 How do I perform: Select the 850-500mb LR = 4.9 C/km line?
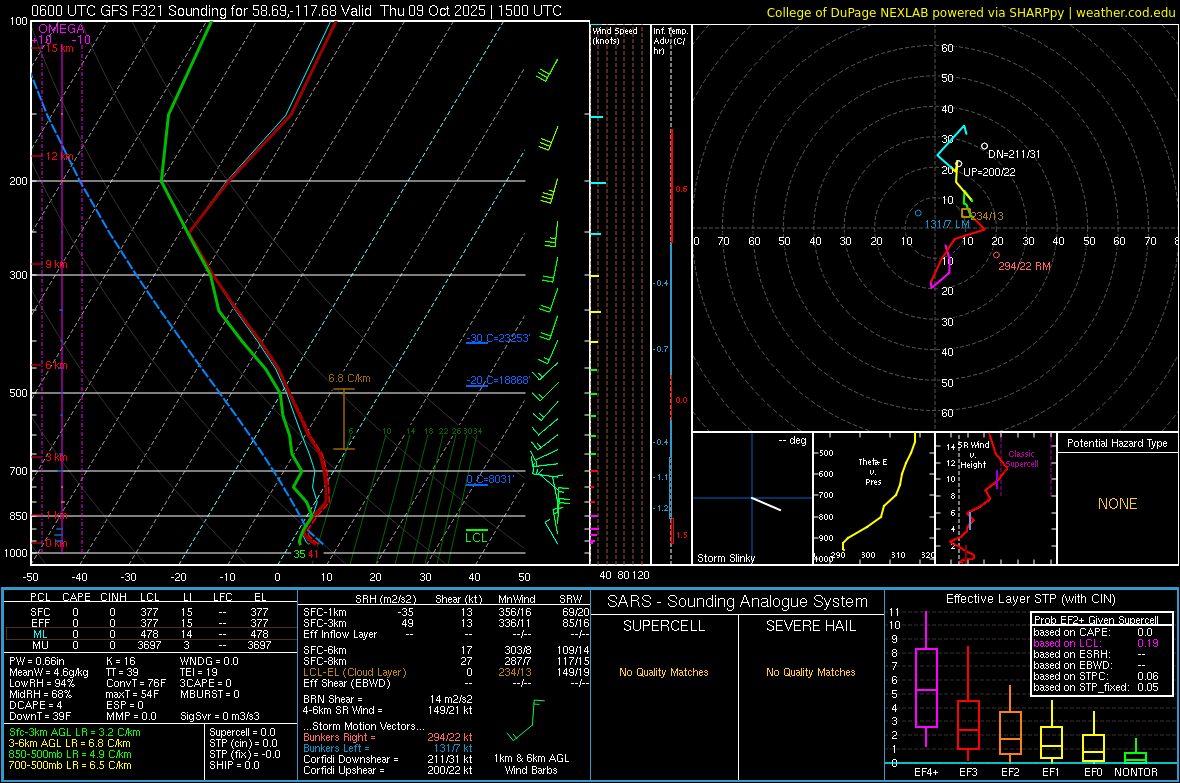[70, 754]
